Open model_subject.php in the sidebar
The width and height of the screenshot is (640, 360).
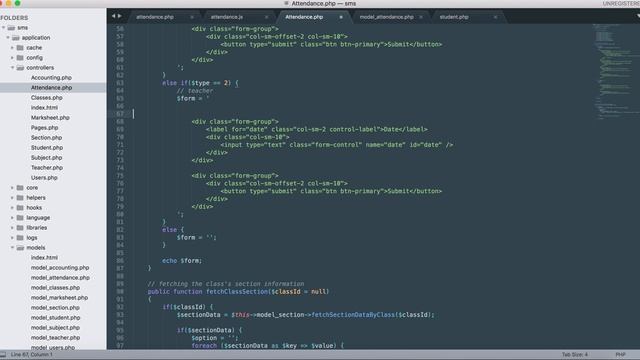tap(55, 328)
